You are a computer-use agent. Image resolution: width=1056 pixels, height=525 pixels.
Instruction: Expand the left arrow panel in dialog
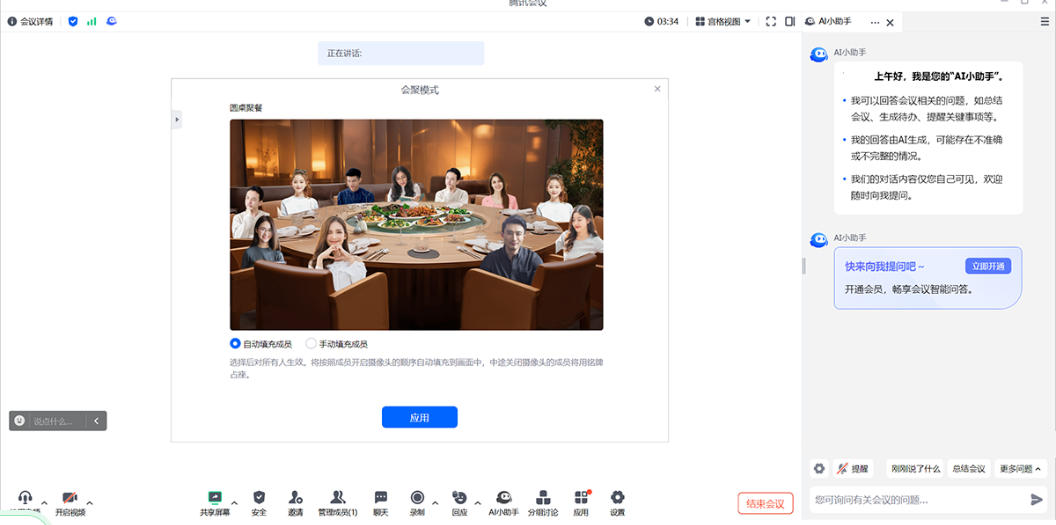[x=176, y=120]
